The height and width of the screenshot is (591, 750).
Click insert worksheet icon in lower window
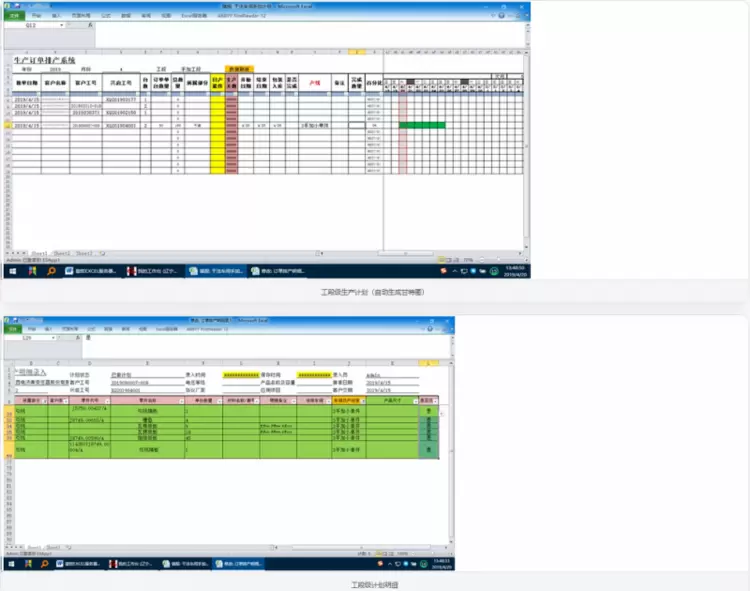tap(68, 547)
